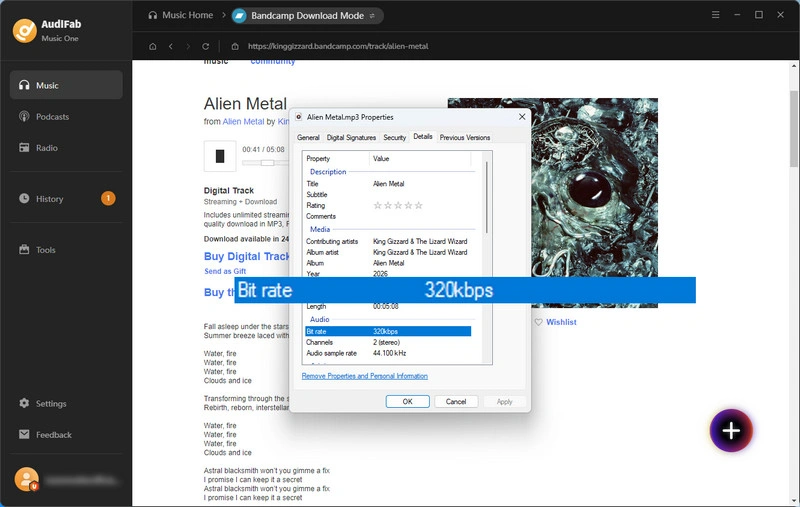Click the site lock icon beside the URL
This screenshot has height=507, width=800.
tap(235, 46)
